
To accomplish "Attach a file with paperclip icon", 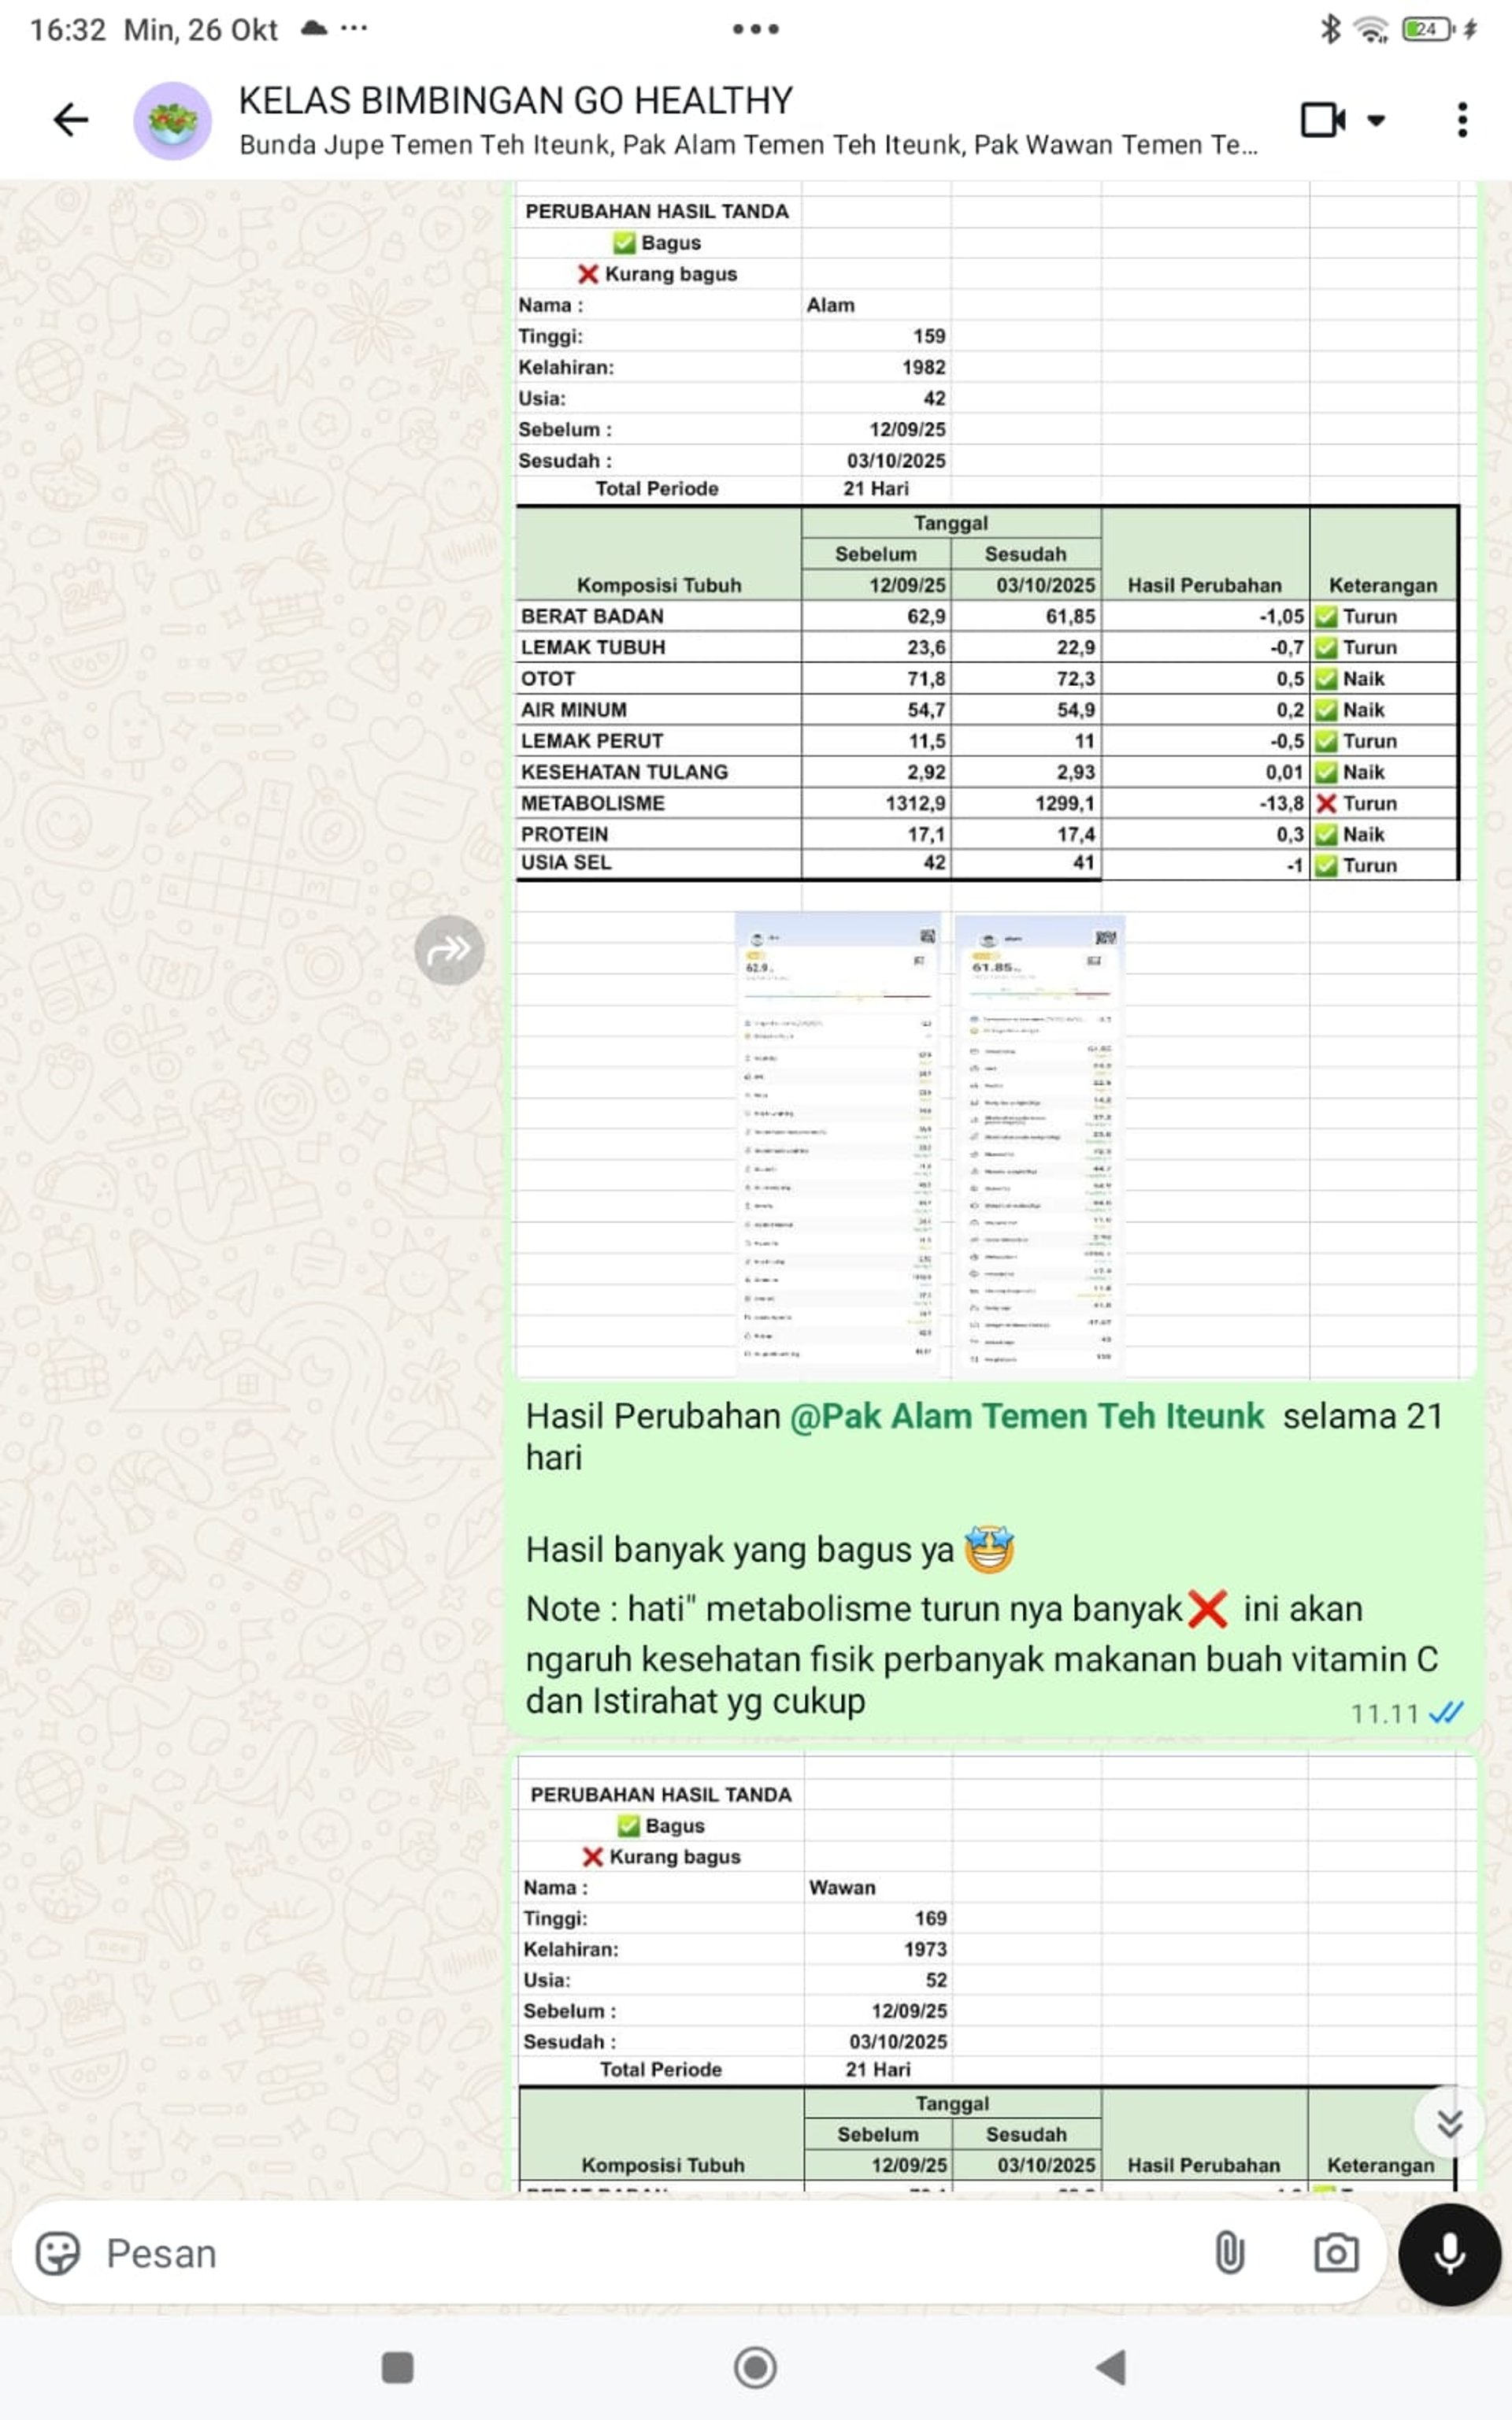I will [1229, 2254].
